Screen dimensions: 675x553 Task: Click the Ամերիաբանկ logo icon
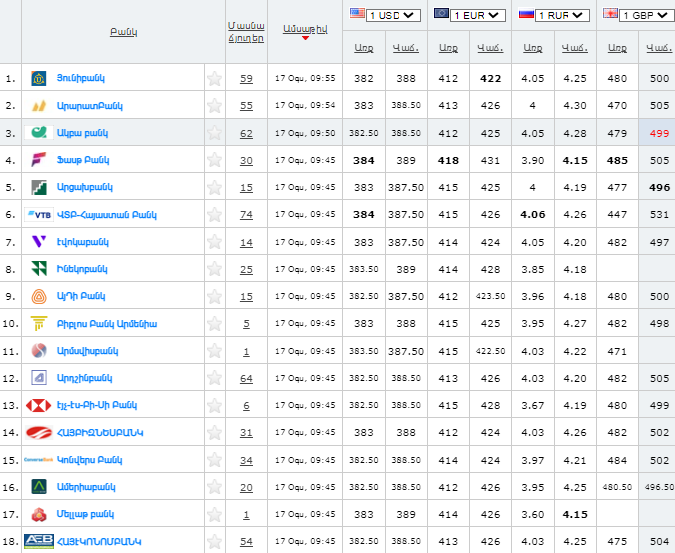click(x=39, y=487)
